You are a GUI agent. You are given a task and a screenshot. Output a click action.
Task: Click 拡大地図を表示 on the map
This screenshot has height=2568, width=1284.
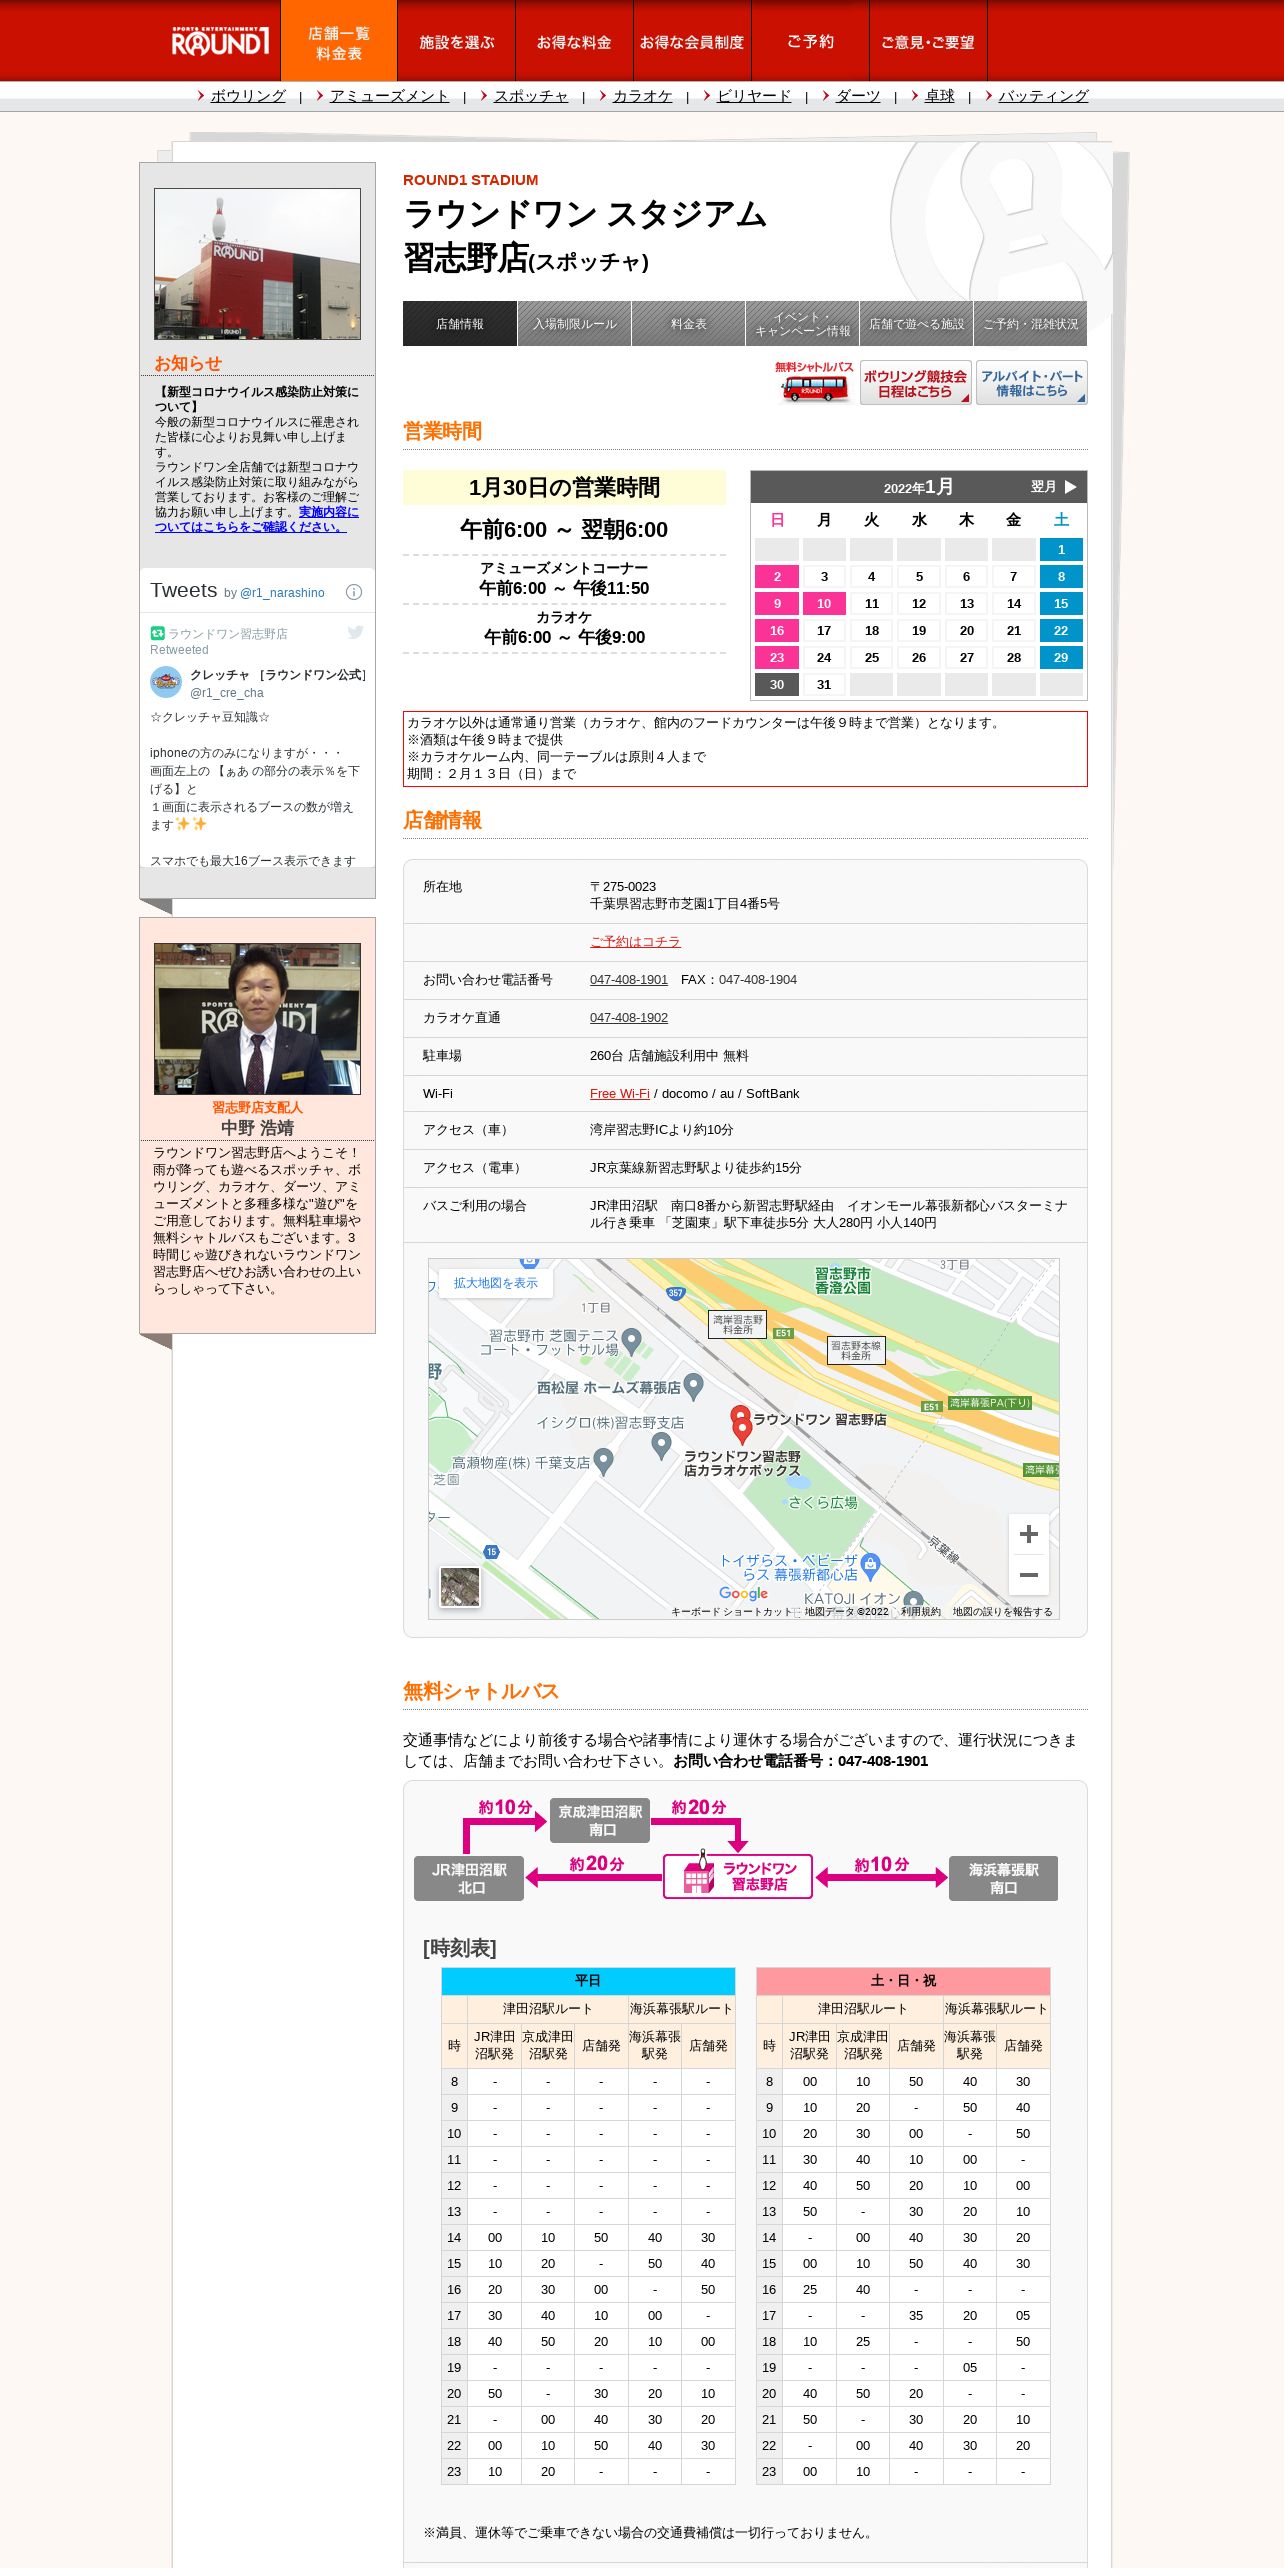496,1283
